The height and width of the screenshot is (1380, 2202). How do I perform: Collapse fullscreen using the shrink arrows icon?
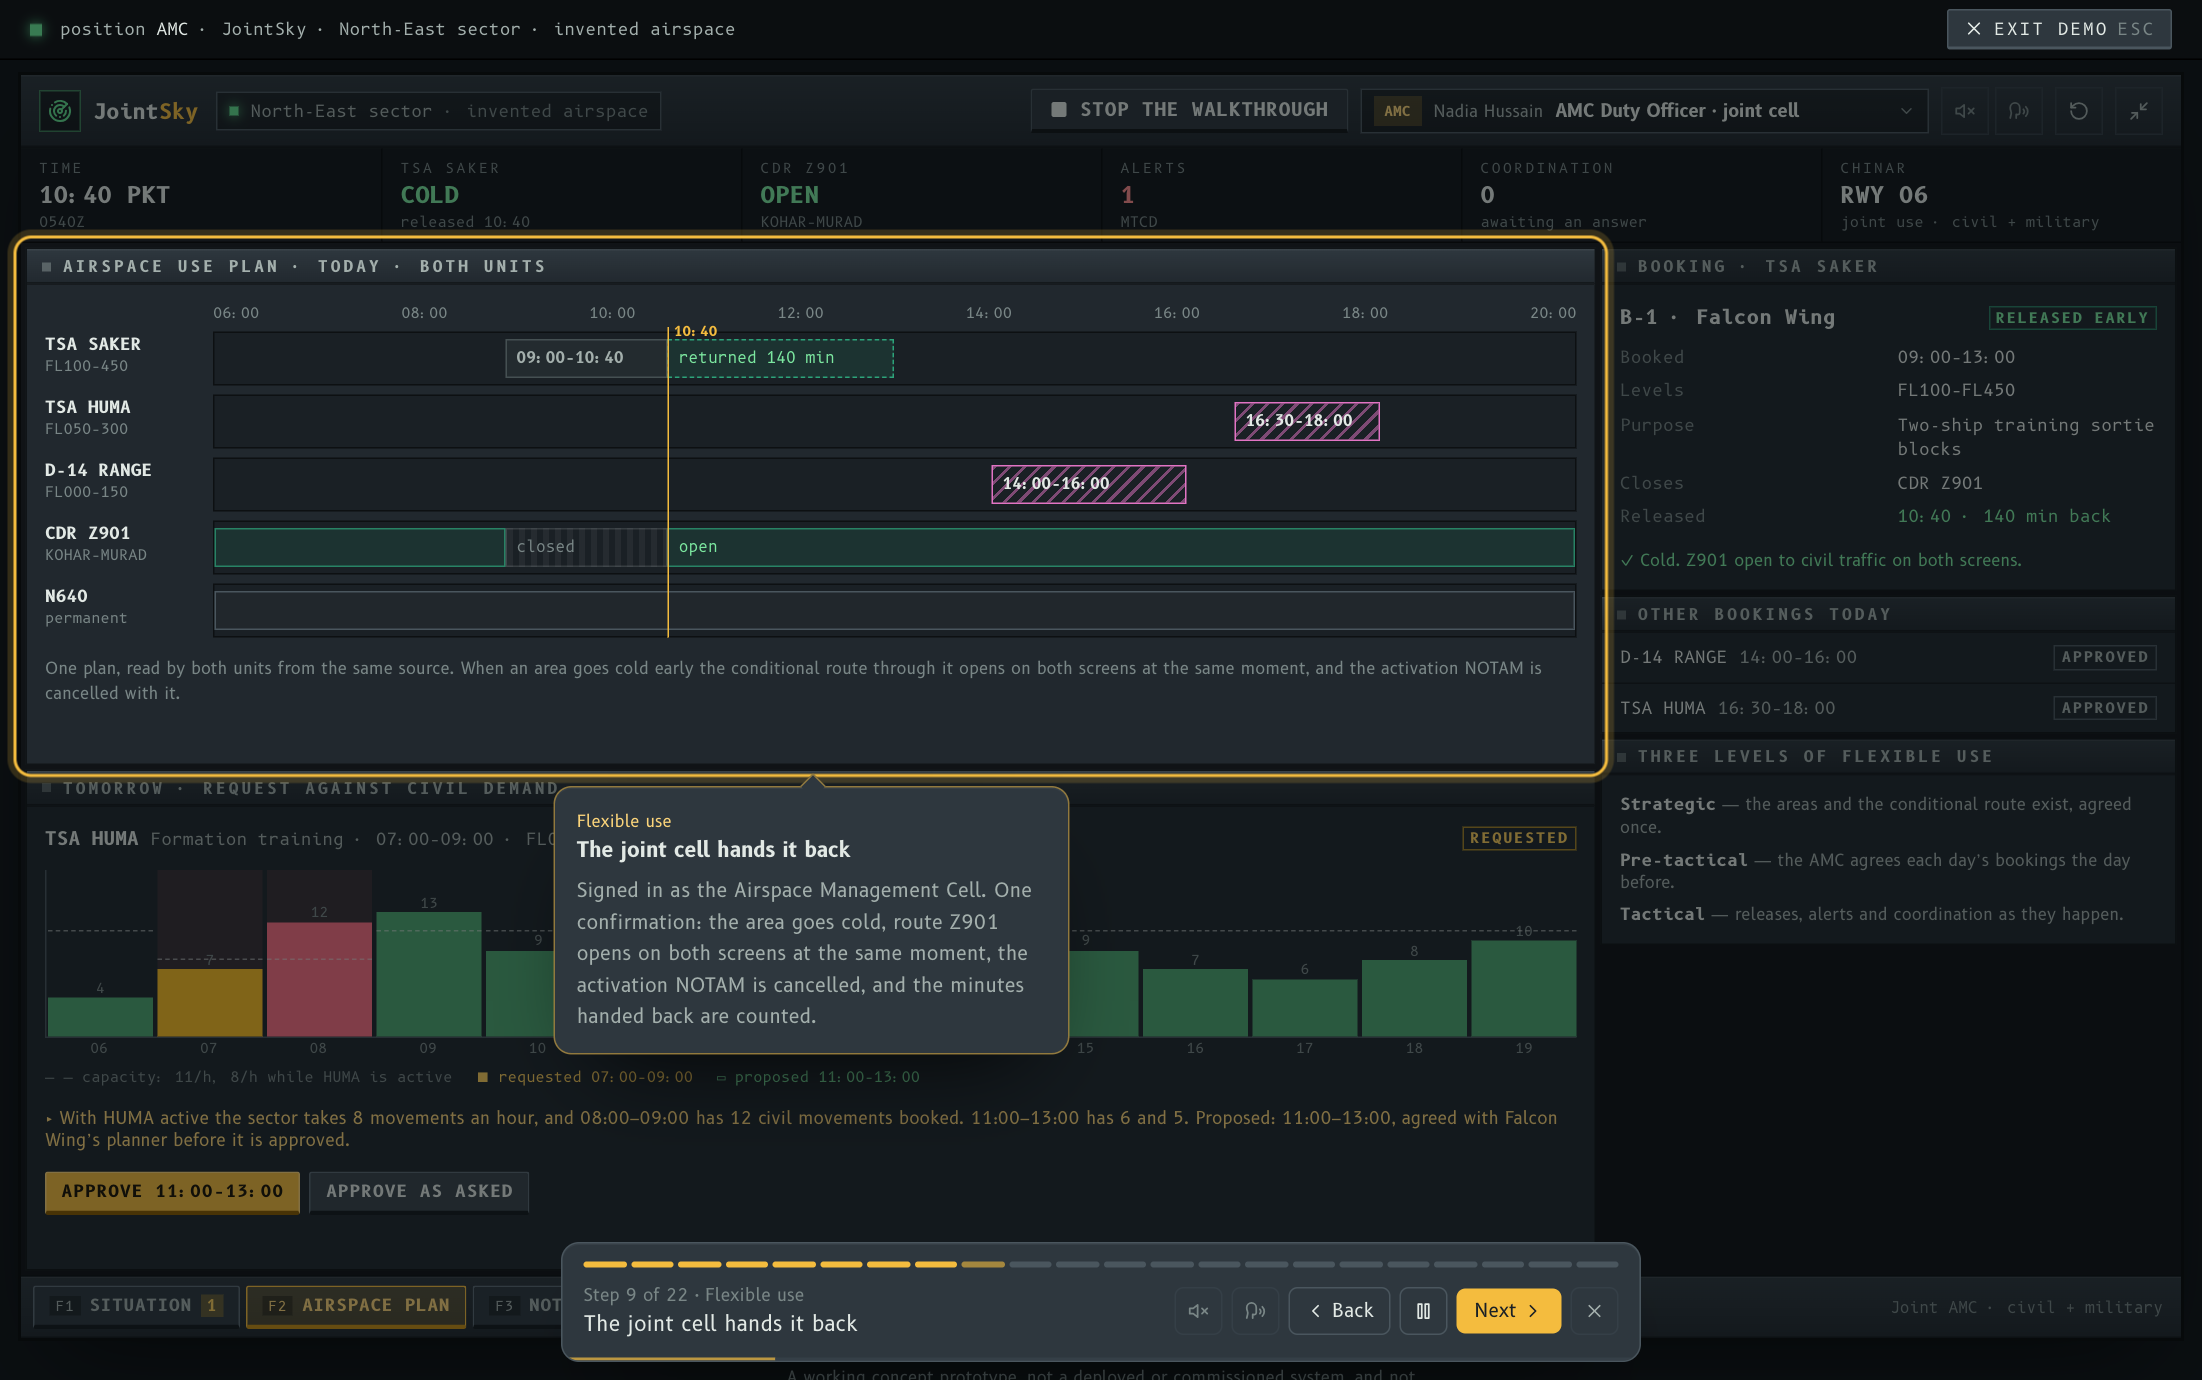coord(2138,111)
